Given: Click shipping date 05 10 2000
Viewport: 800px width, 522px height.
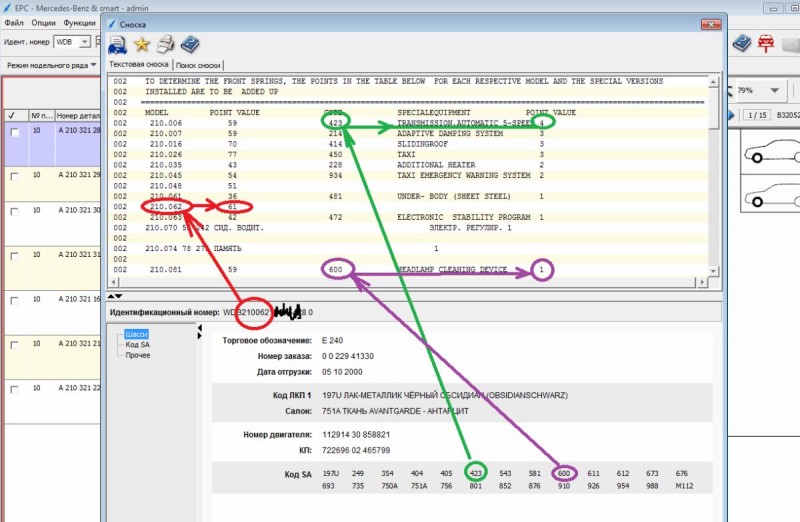Looking at the screenshot, I should click(342, 372).
